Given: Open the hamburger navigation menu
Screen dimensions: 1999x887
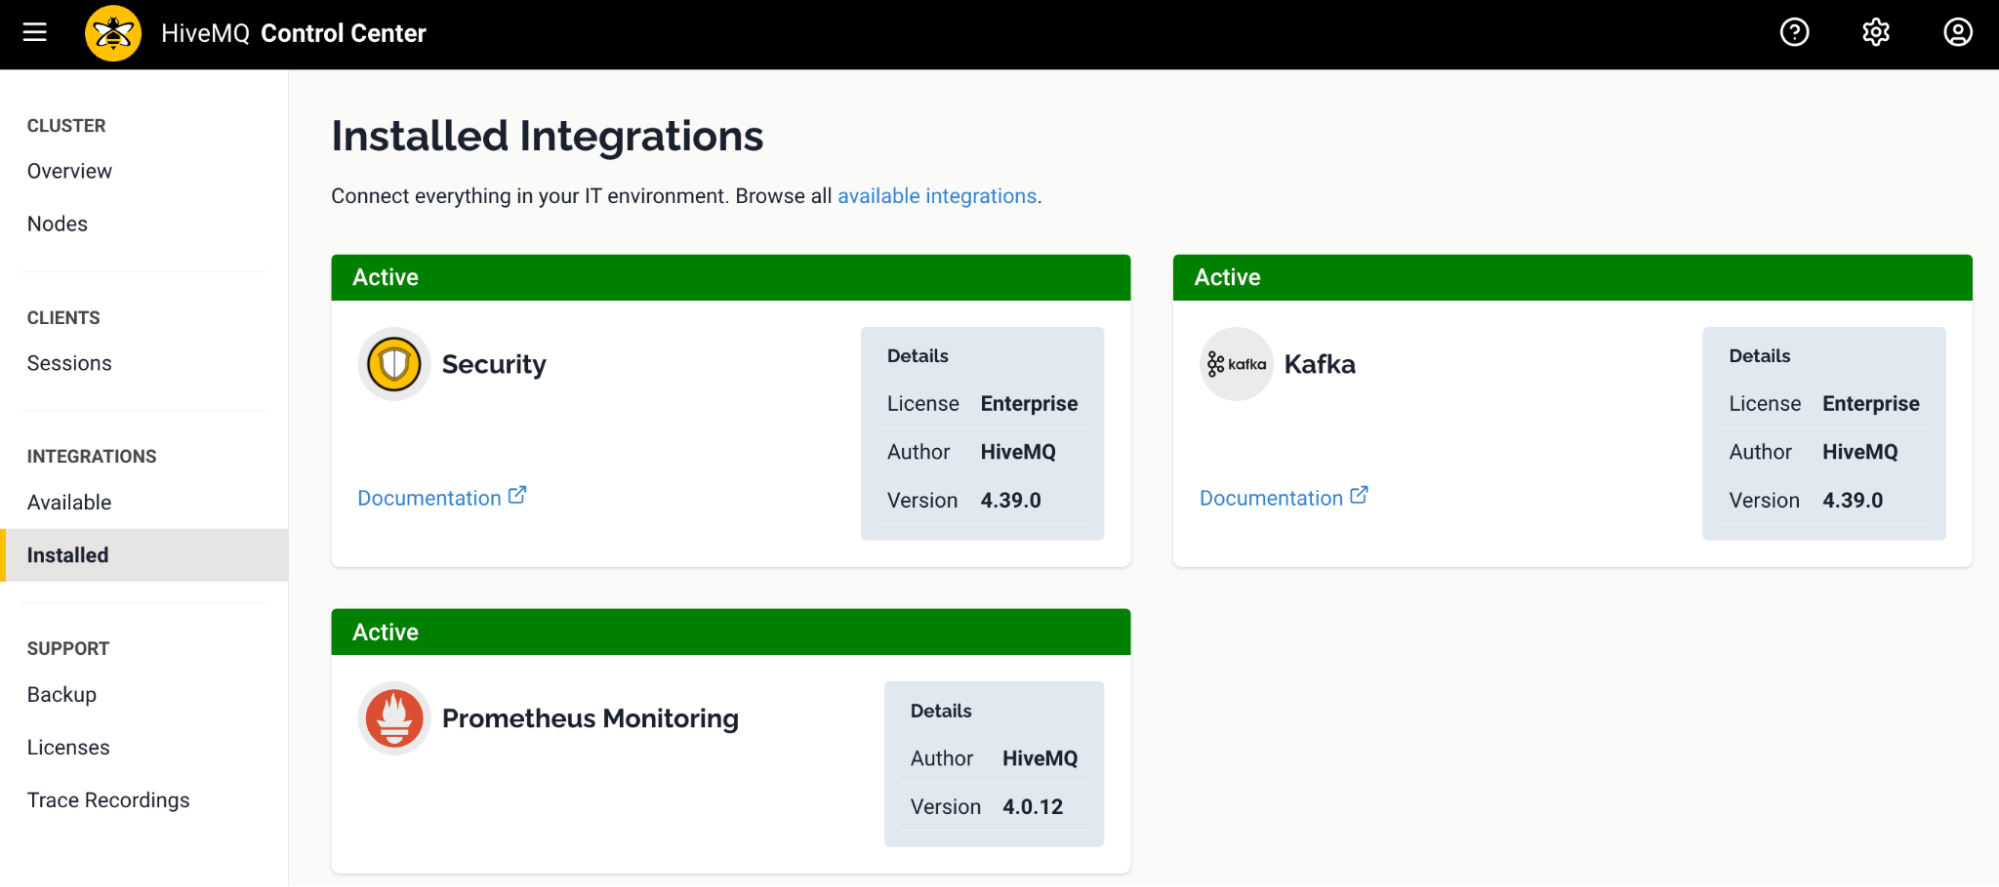Looking at the screenshot, I should tap(35, 33).
